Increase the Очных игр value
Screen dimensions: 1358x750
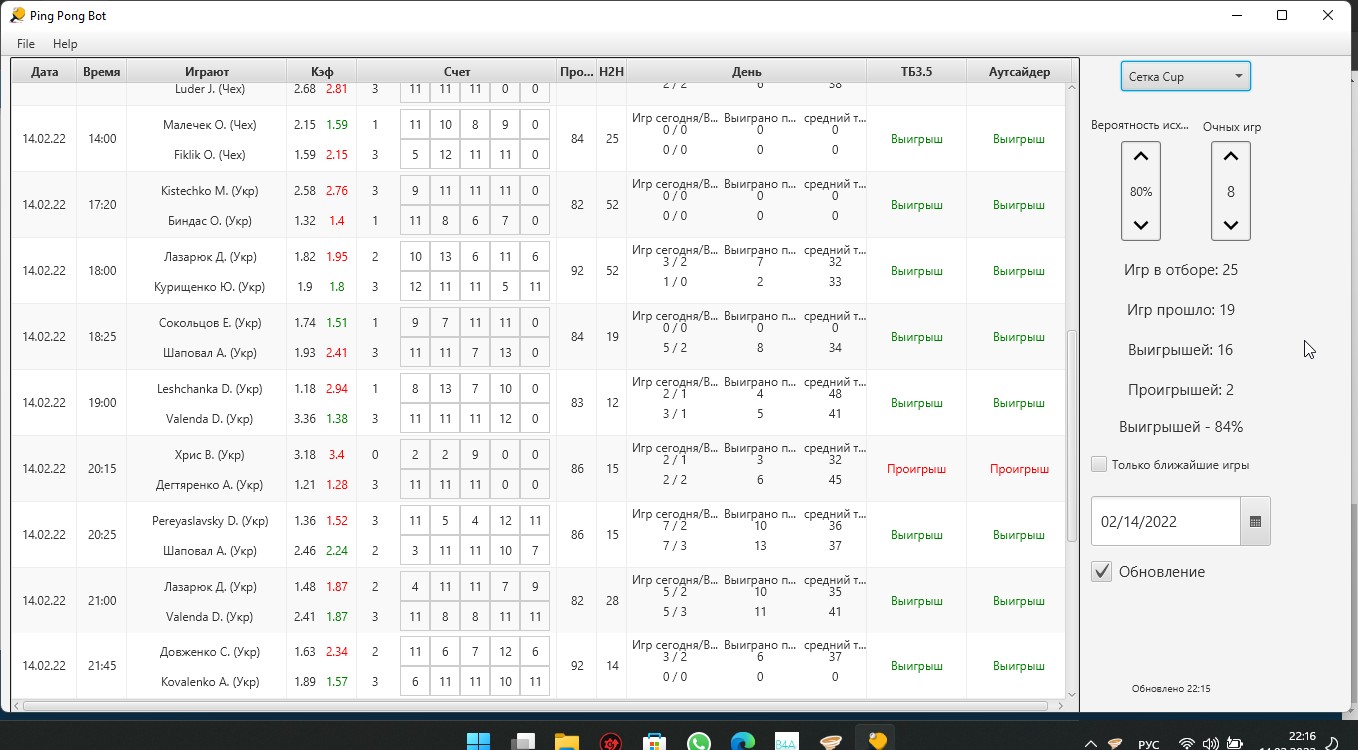(x=1230, y=157)
